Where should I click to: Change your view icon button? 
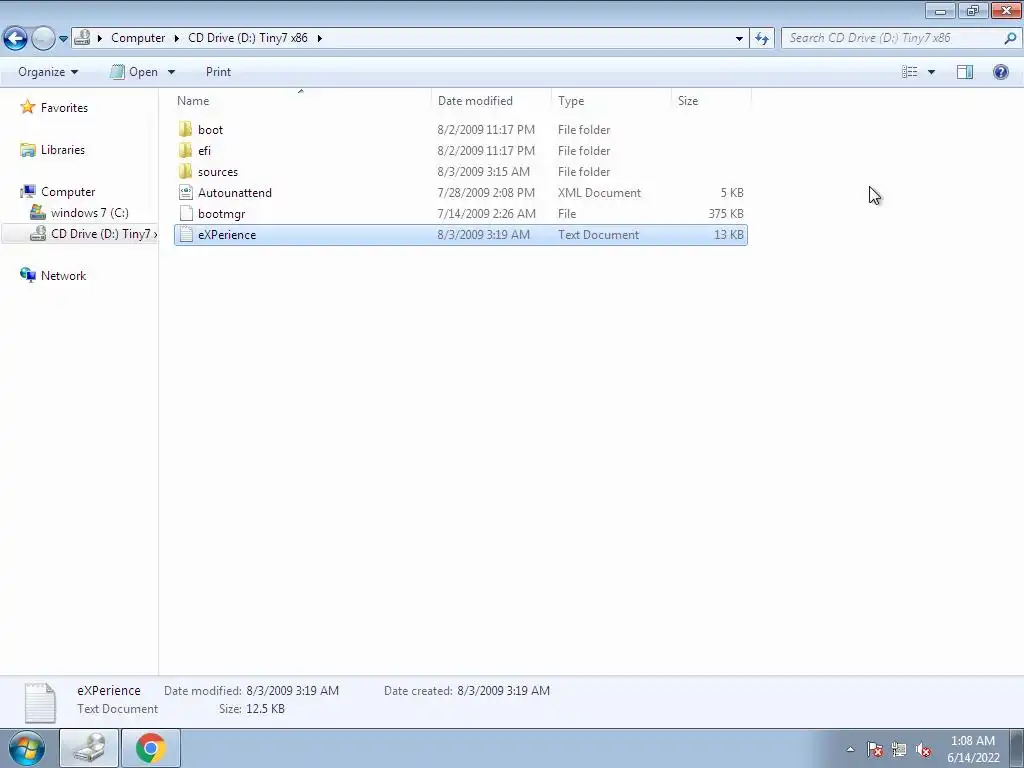(909, 72)
